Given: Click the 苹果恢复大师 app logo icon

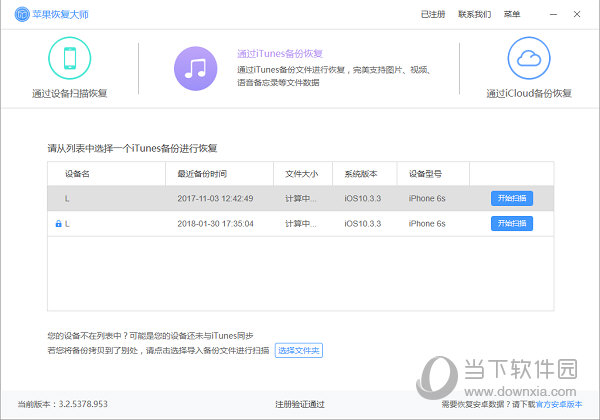Looking at the screenshot, I should (x=22, y=14).
